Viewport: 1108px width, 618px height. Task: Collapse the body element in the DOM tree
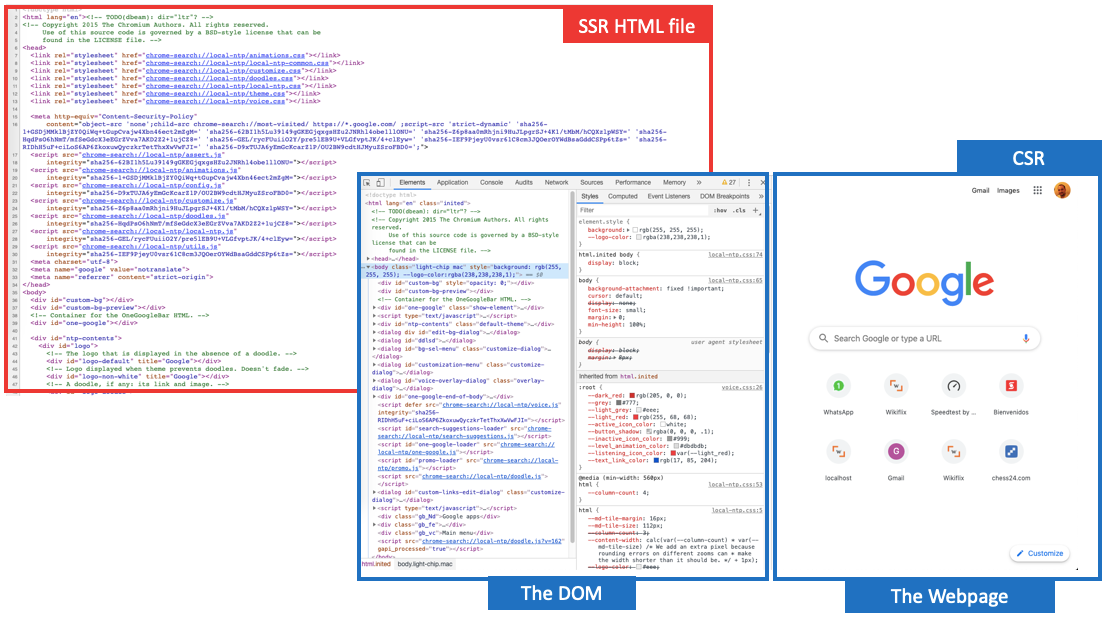369,266
